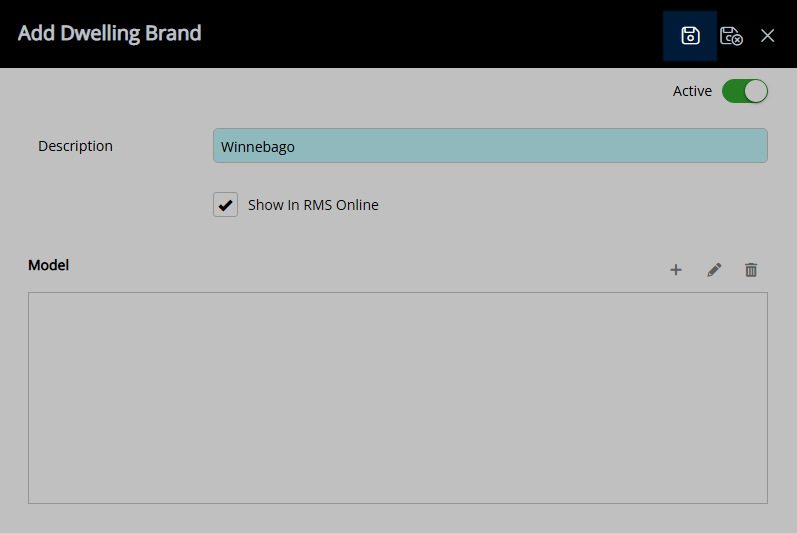Click the Save icon in header
Screen dimensions: 797x533
(x=690, y=36)
